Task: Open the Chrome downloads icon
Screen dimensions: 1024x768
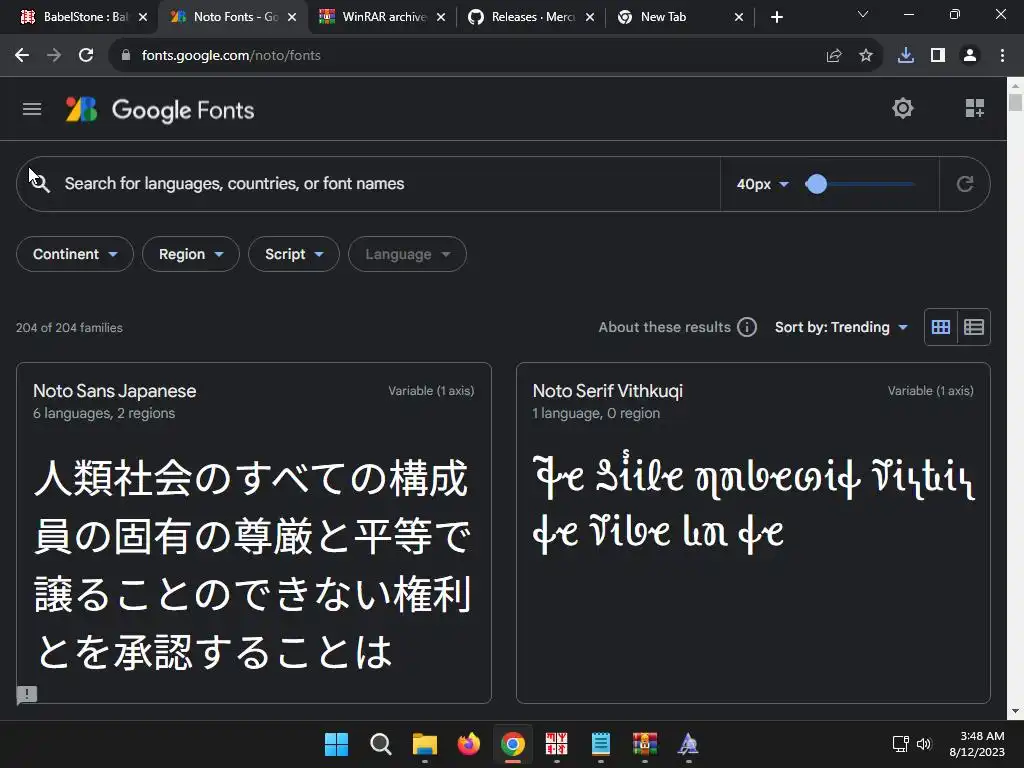Action: point(905,56)
